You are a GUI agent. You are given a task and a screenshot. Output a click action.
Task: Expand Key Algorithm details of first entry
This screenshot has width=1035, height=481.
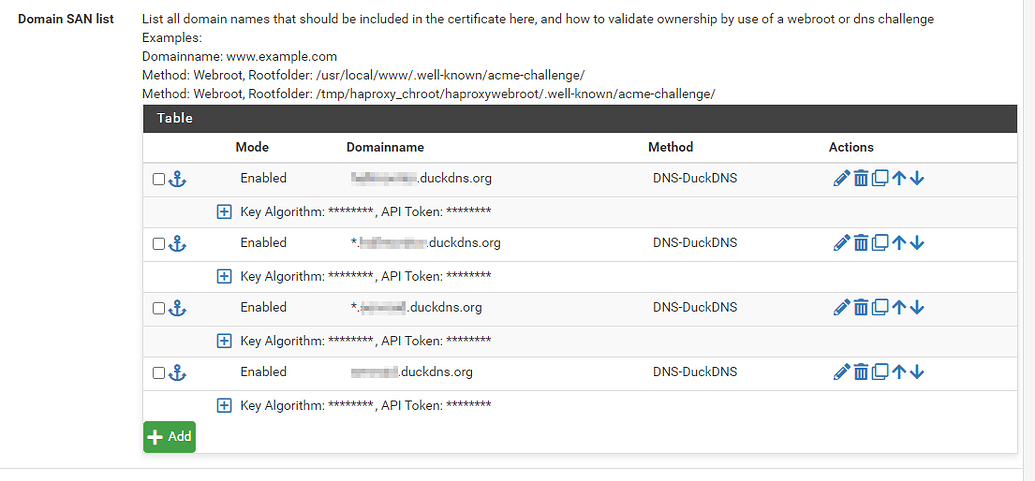click(x=224, y=212)
